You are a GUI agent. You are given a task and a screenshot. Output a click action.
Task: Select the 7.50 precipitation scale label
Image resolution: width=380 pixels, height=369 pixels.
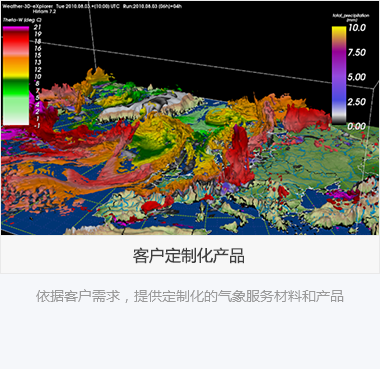tap(356, 52)
